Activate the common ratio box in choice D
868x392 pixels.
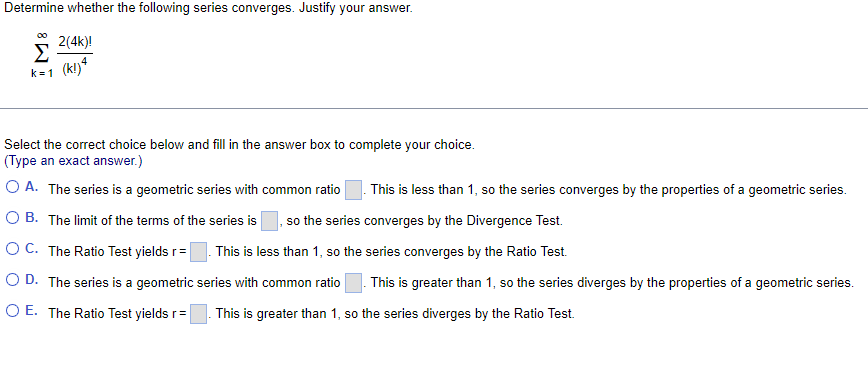pyautogui.click(x=354, y=283)
